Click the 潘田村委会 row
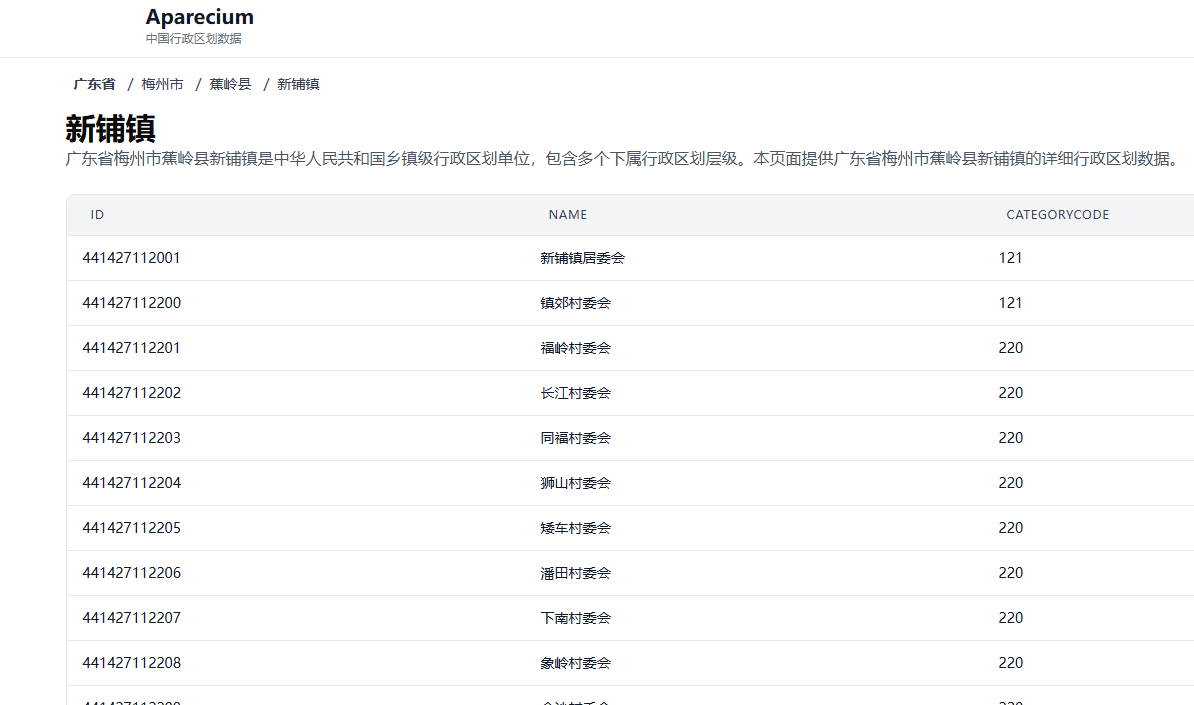Image resolution: width=1194 pixels, height=705 pixels. tap(575, 573)
